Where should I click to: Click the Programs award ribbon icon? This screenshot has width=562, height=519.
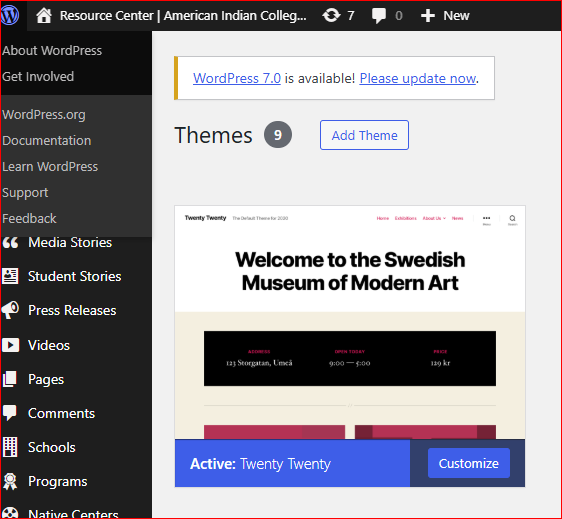pos(10,481)
